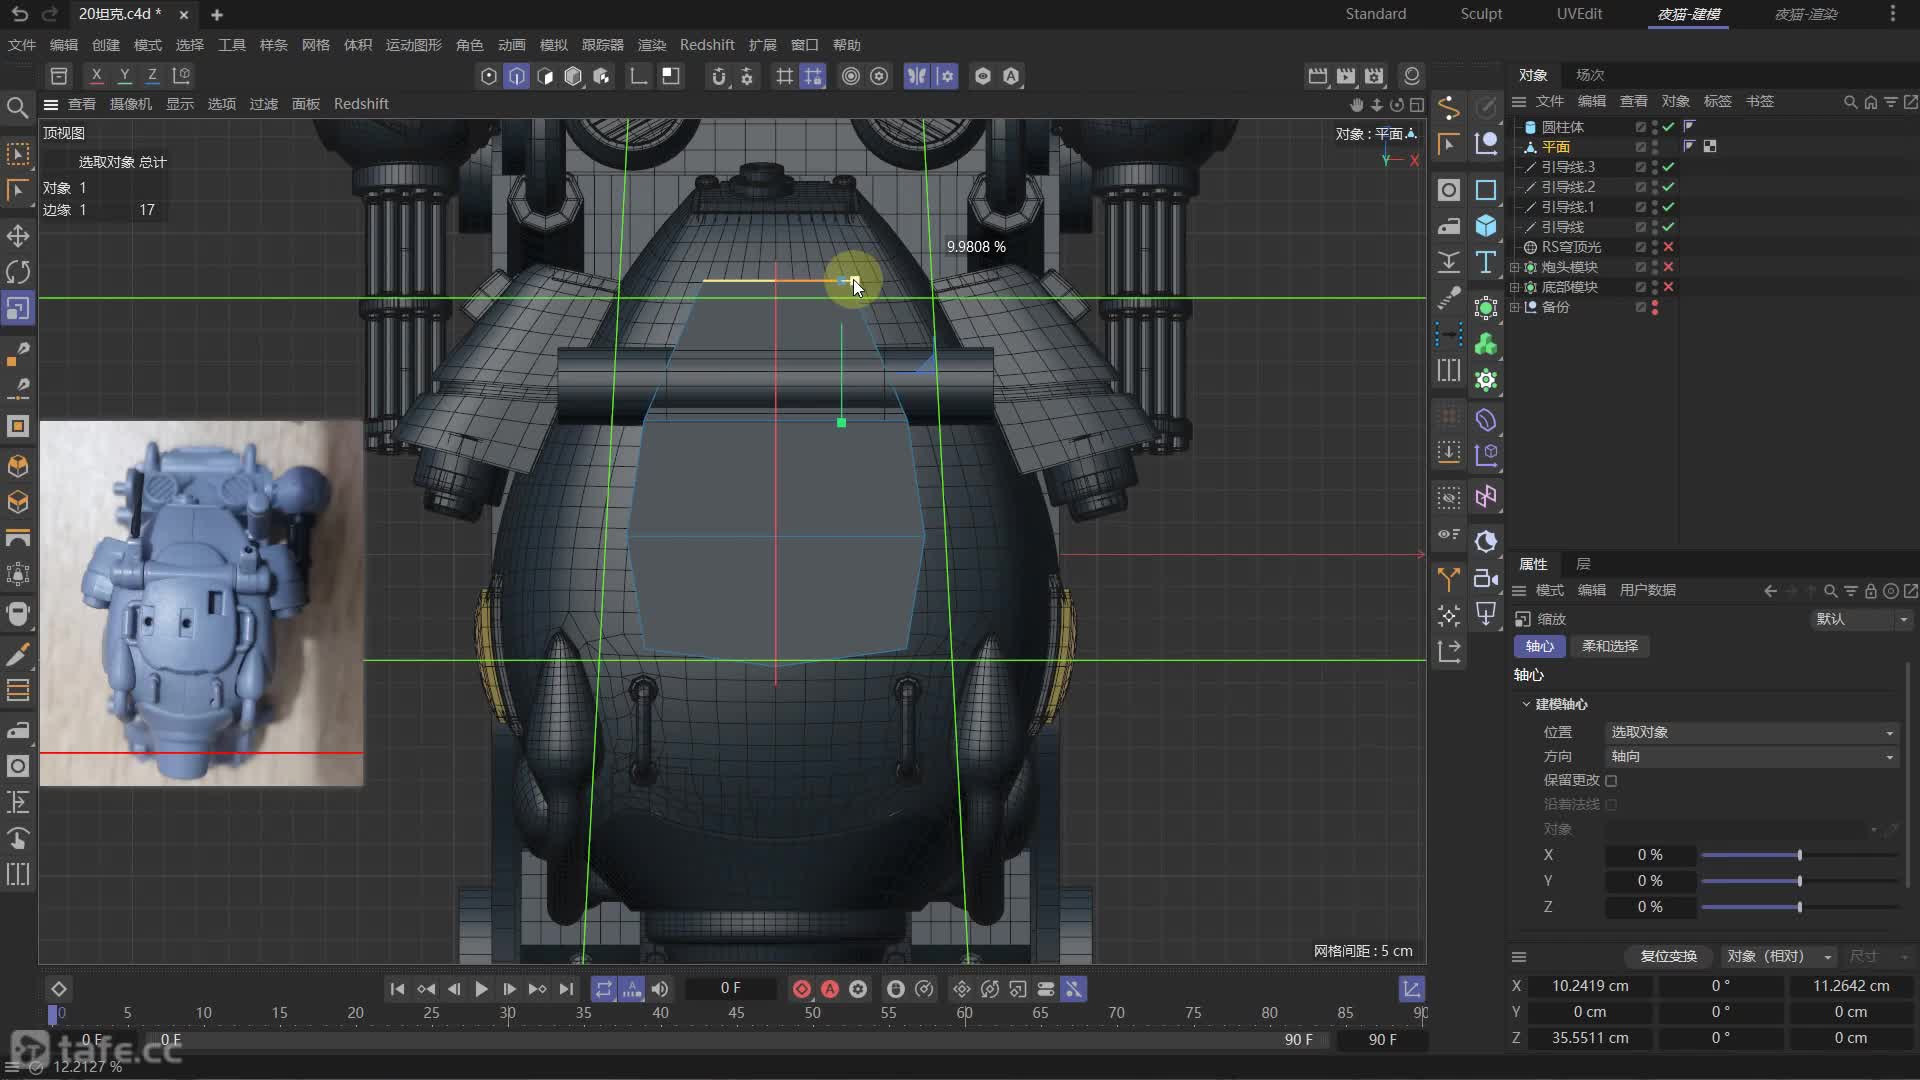Switch to Edges mode in top toolbar
This screenshot has width=1920, height=1080.
(x=516, y=76)
